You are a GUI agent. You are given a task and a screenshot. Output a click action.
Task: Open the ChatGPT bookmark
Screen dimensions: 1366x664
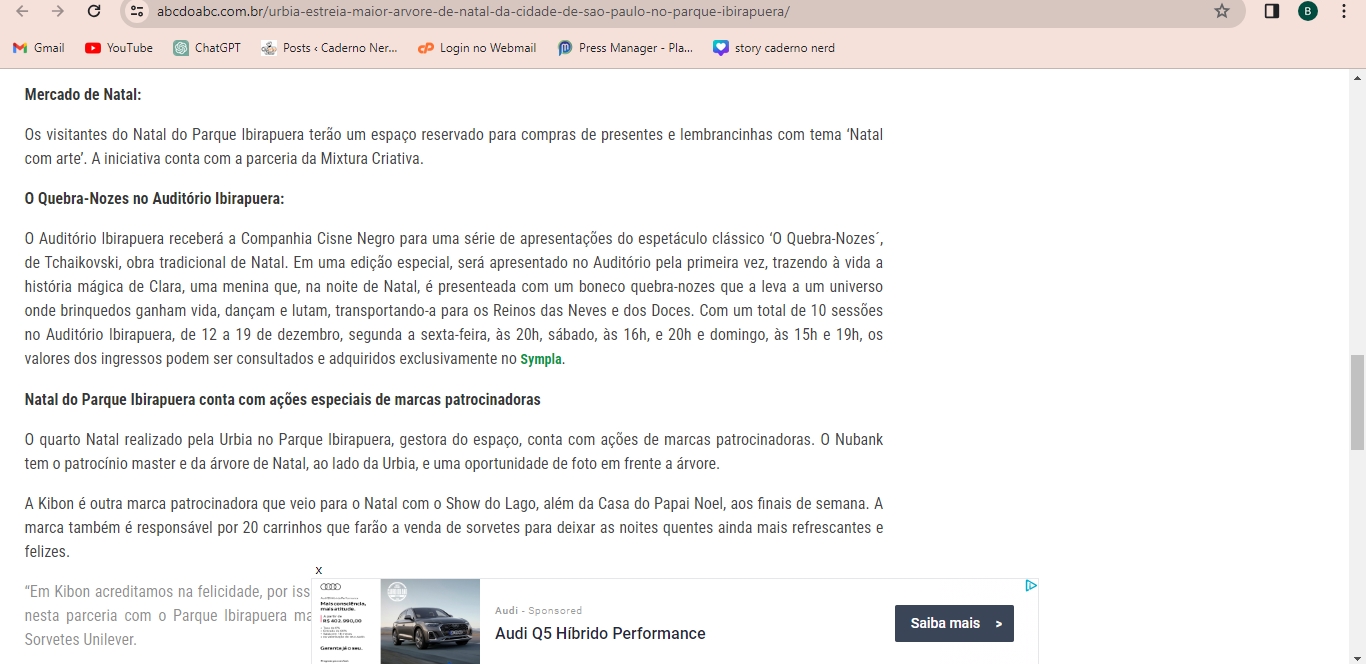pos(207,48)
